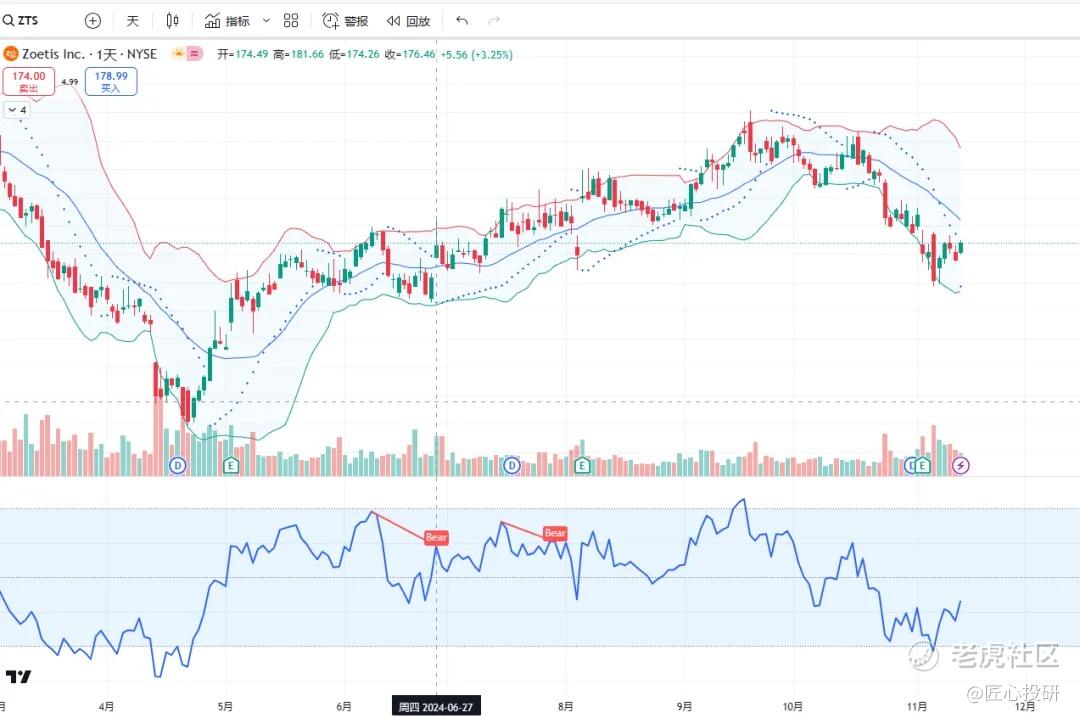Open the candlestick chart type icon
Viewport: 1080px width, 718px height.
(x=172, y=21)
